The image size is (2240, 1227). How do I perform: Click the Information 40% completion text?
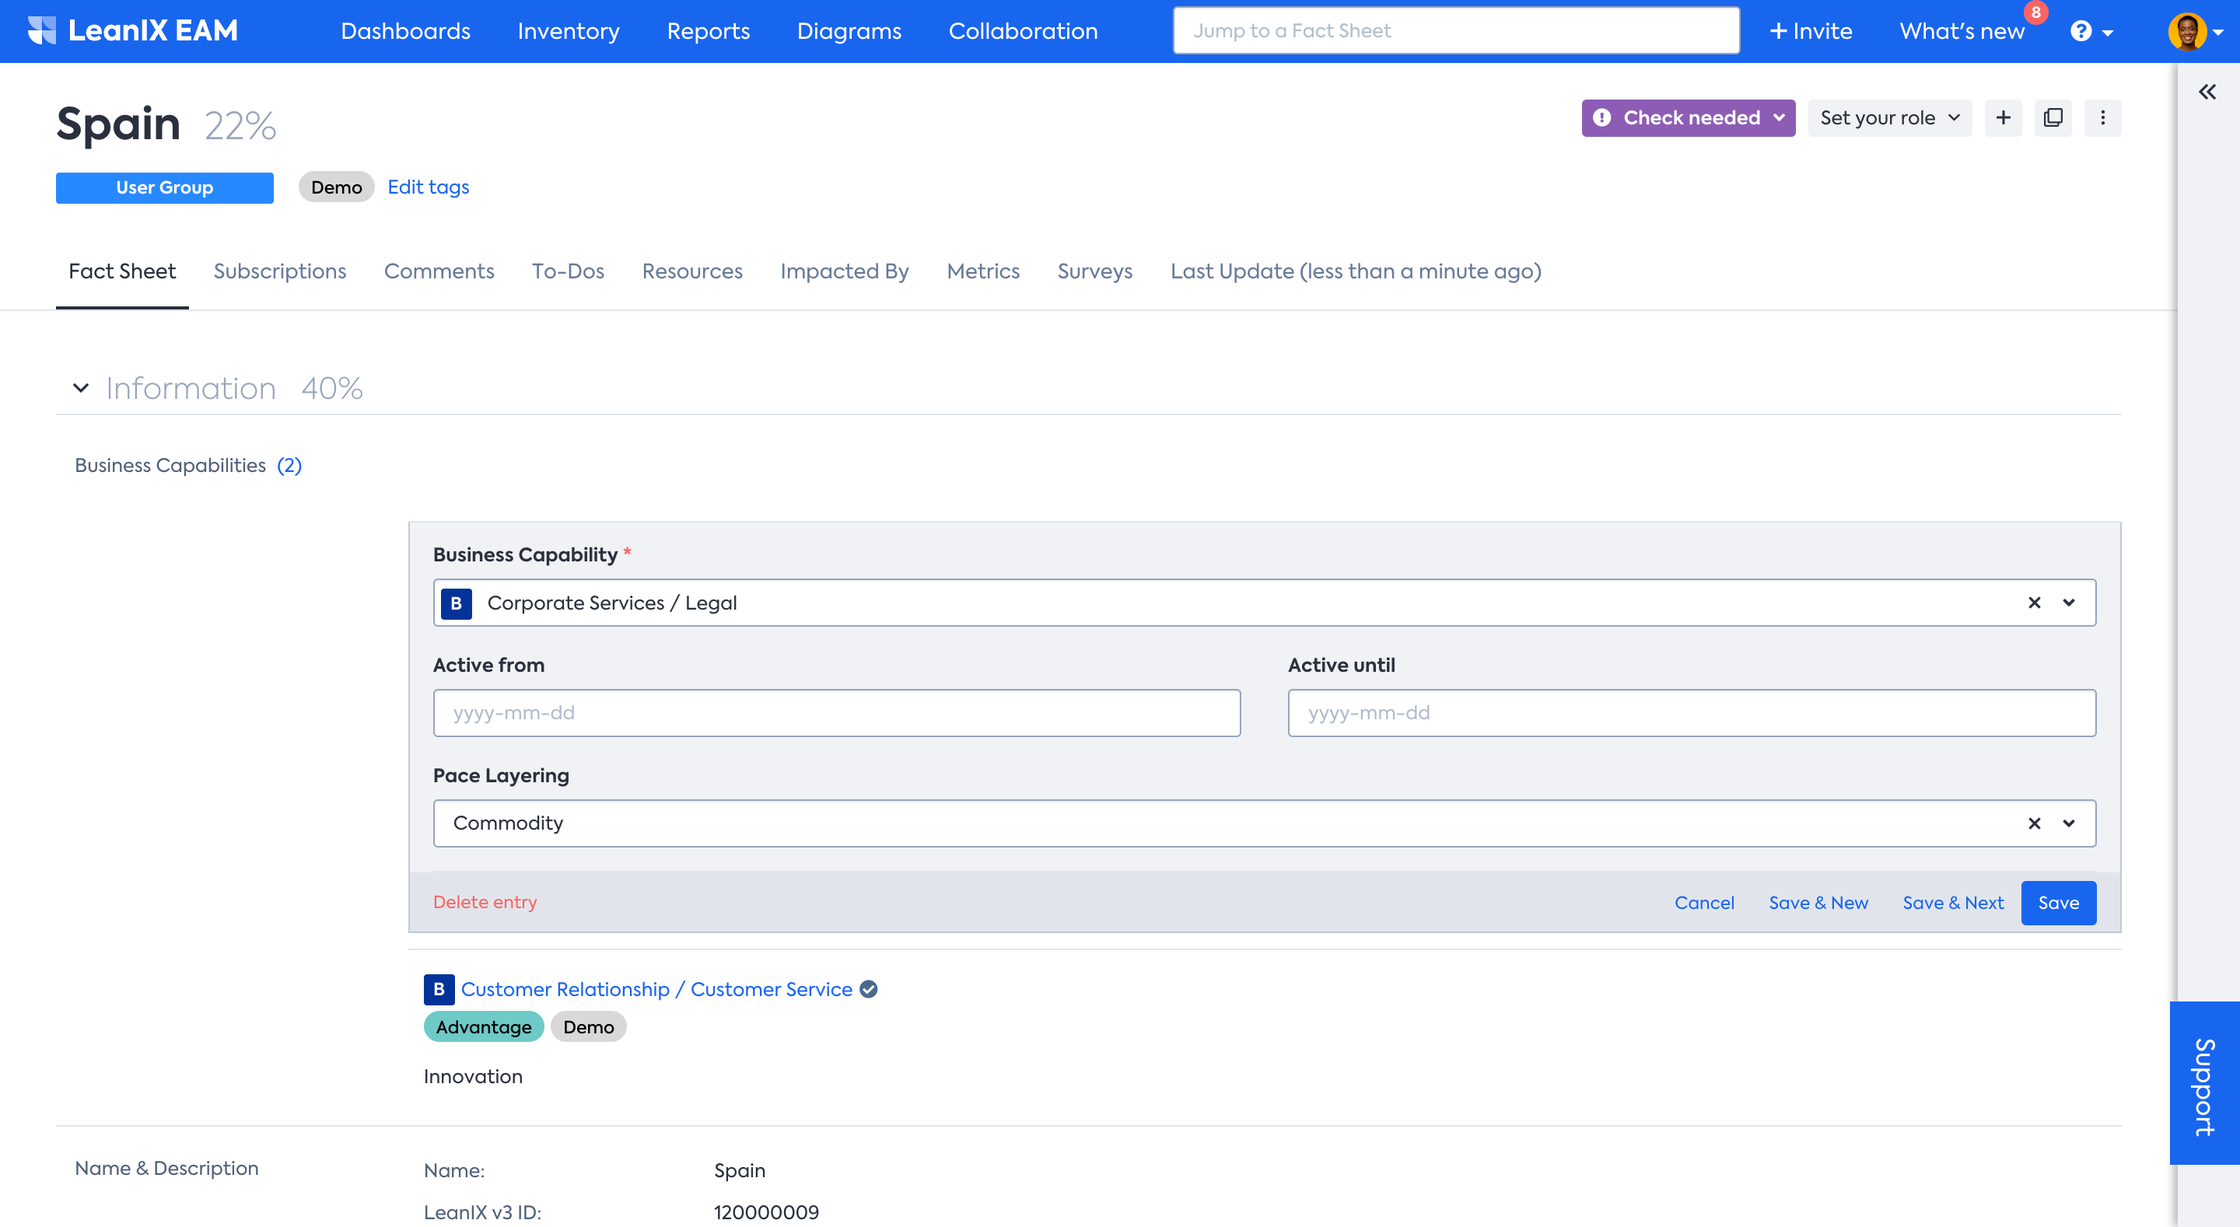(332, 388)
